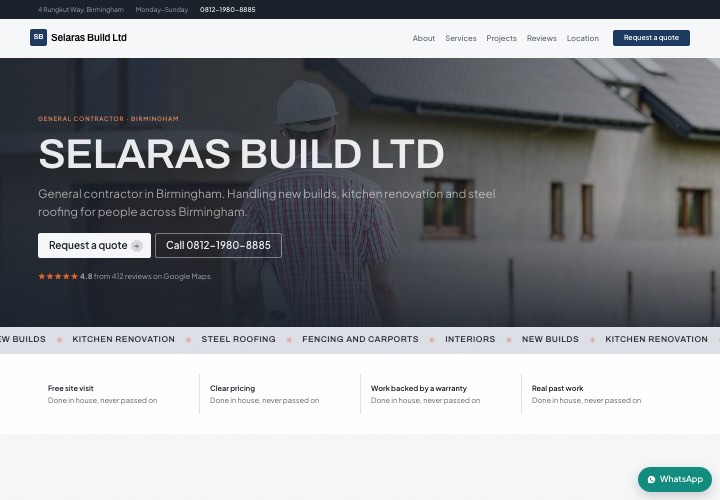Image resolution: width=720 pixels, height=500 pixels.
Task: Click the WhatsApp logo icon
Action: pos(651,479)
